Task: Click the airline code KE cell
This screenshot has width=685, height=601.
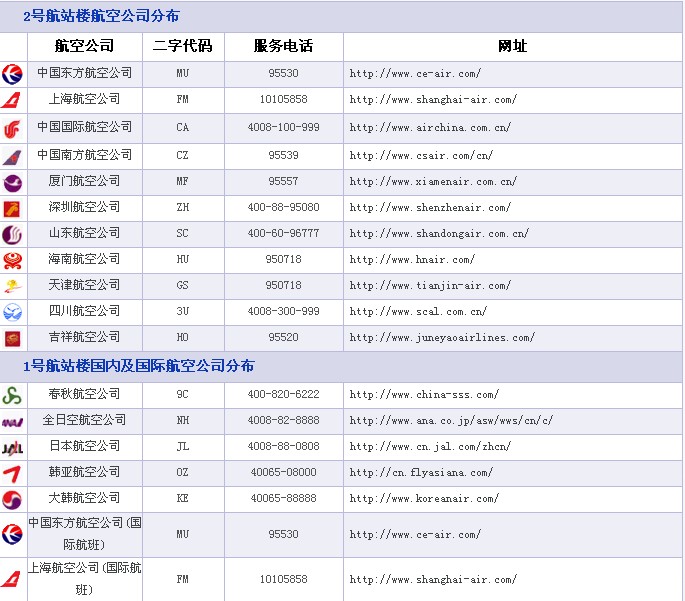Action: point(183,498)
